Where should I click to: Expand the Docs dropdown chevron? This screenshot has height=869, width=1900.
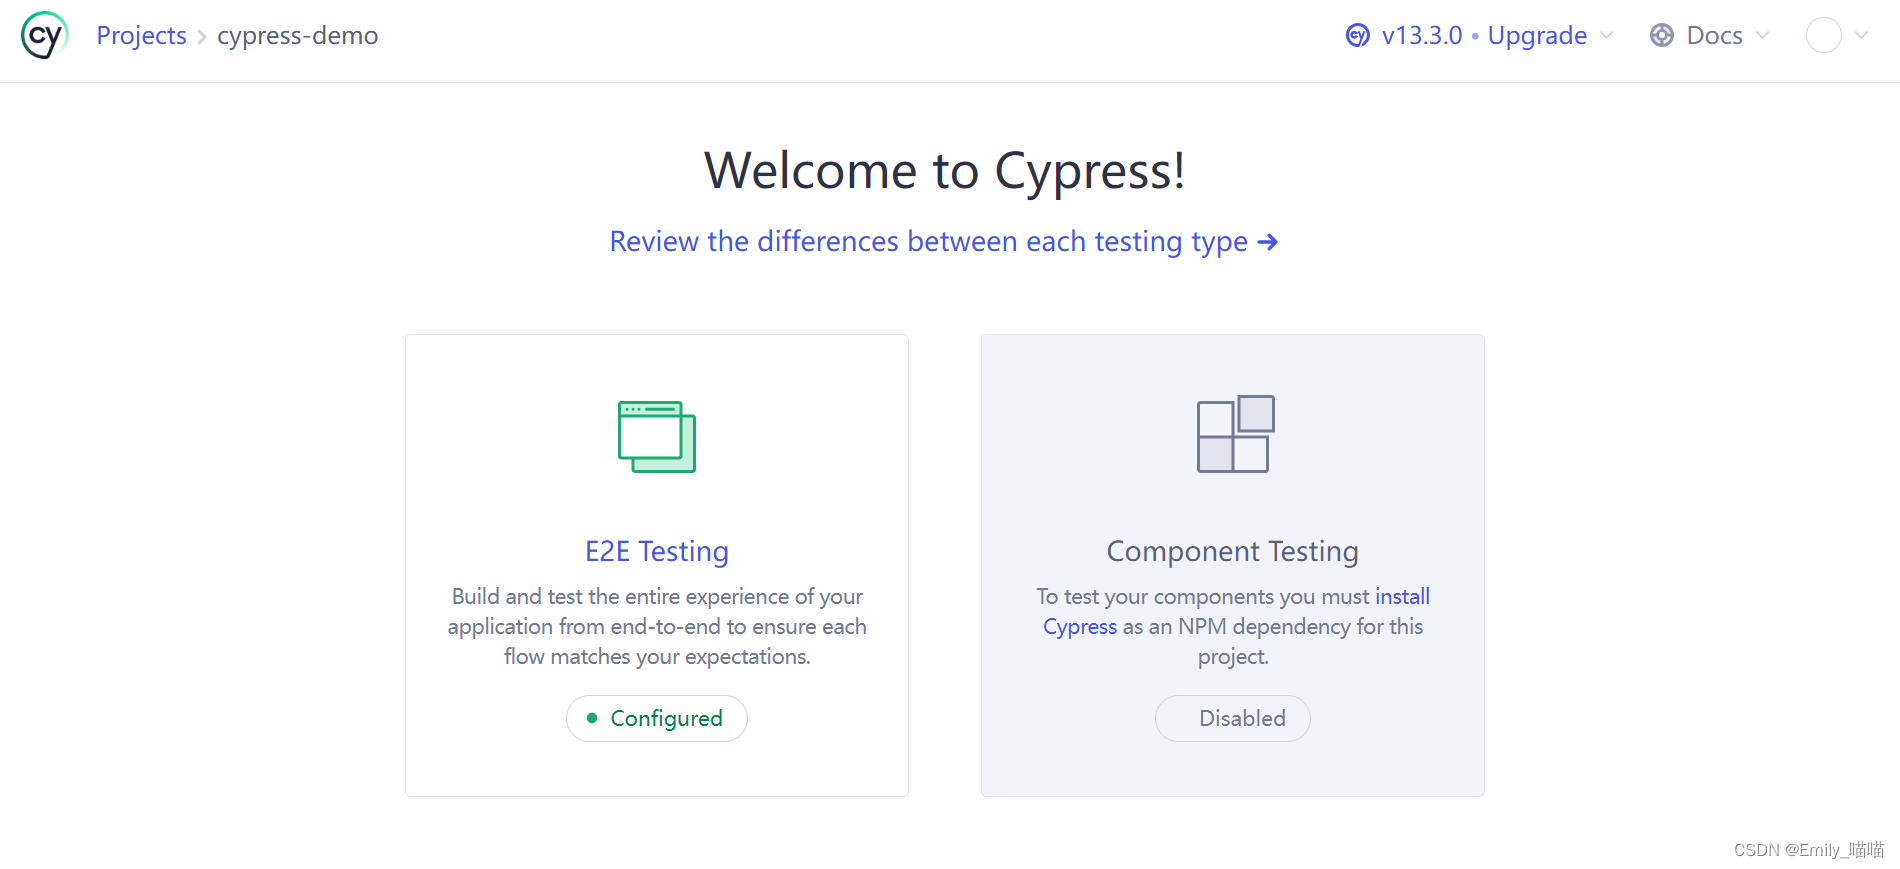(x=1762, y=36)
